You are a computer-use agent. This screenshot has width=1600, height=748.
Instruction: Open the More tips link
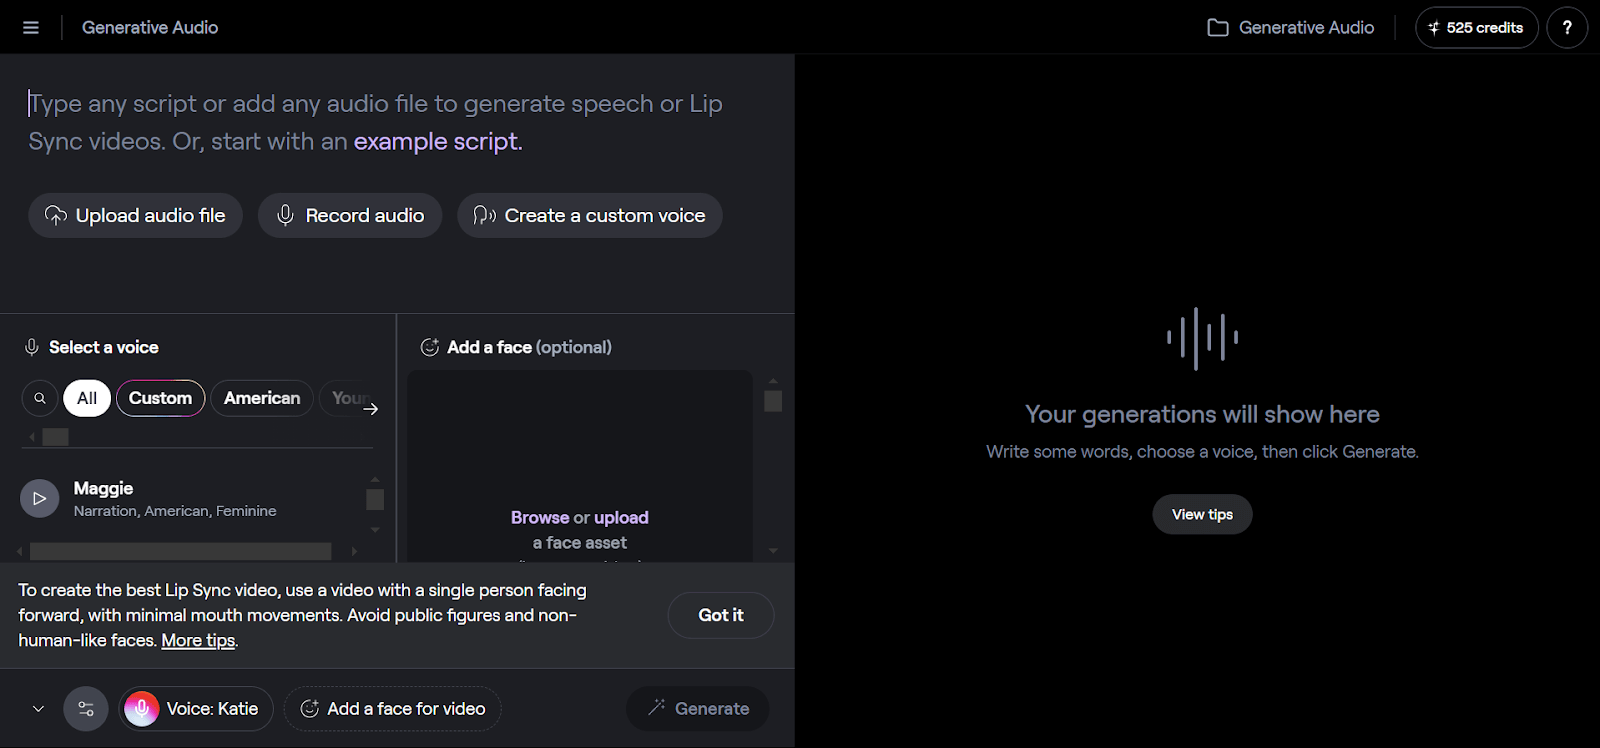198,640
